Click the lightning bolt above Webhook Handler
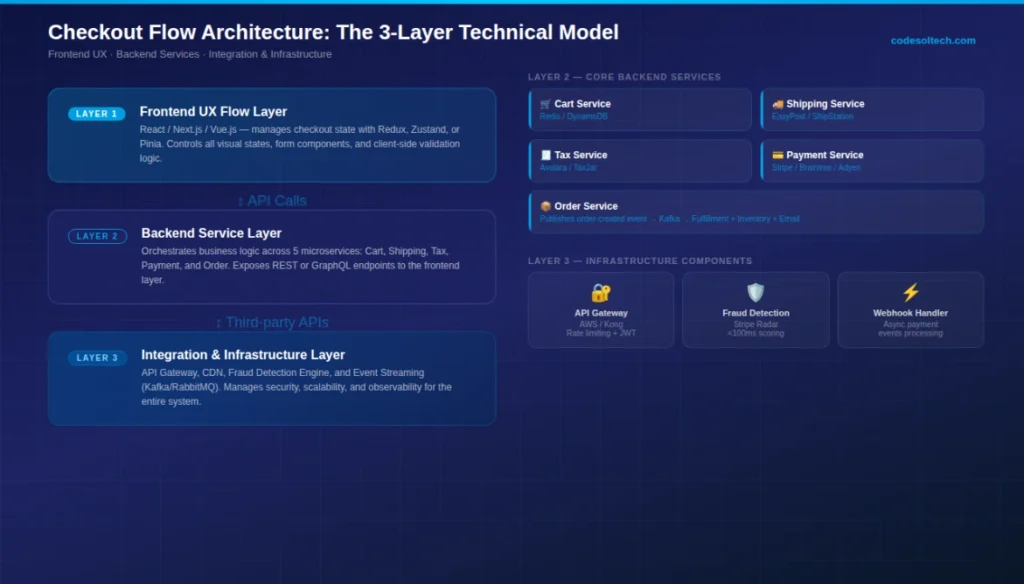Image resolution: width=1024 pixels, height=584 pixels. pyautogui.click(x=910, y=292)
